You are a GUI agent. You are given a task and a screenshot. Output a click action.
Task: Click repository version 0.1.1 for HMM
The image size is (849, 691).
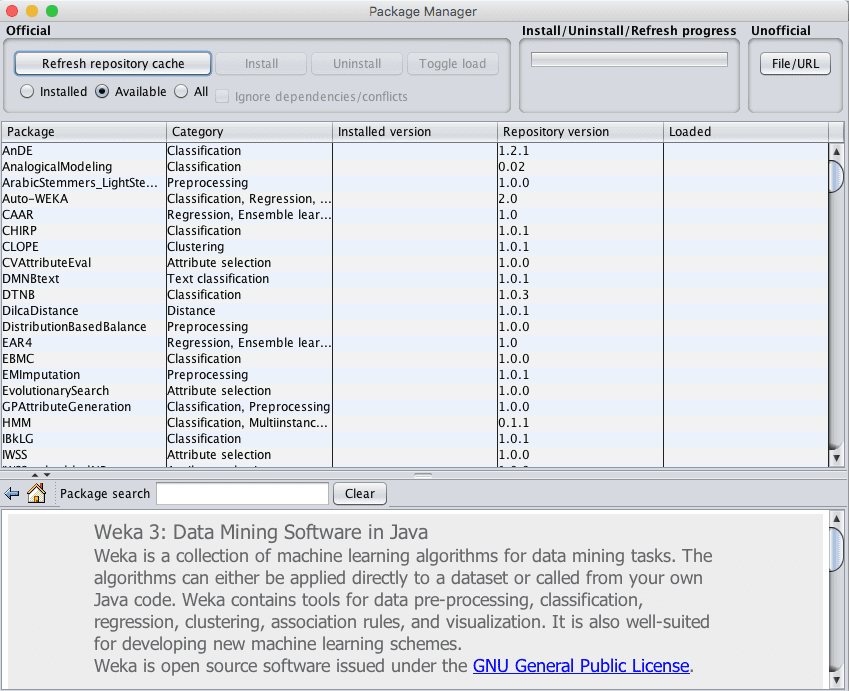[x=580, y=422]
